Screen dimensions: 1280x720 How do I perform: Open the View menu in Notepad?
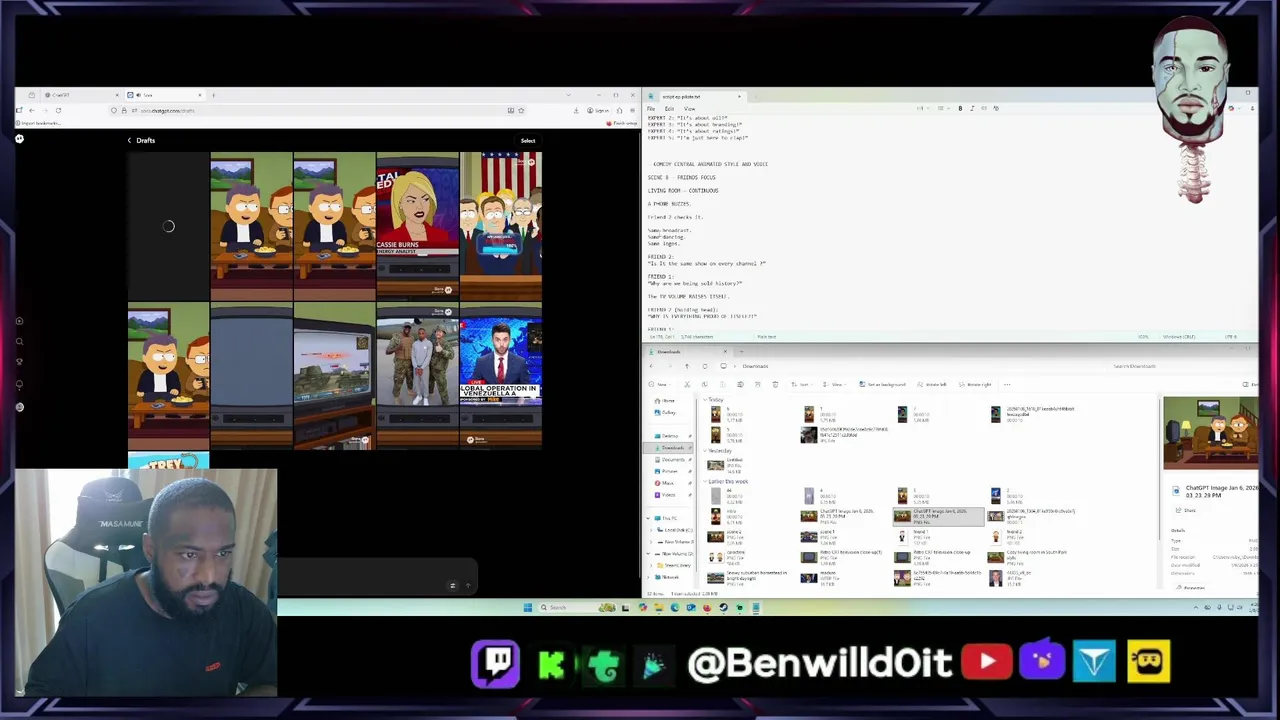click(689, 108)
